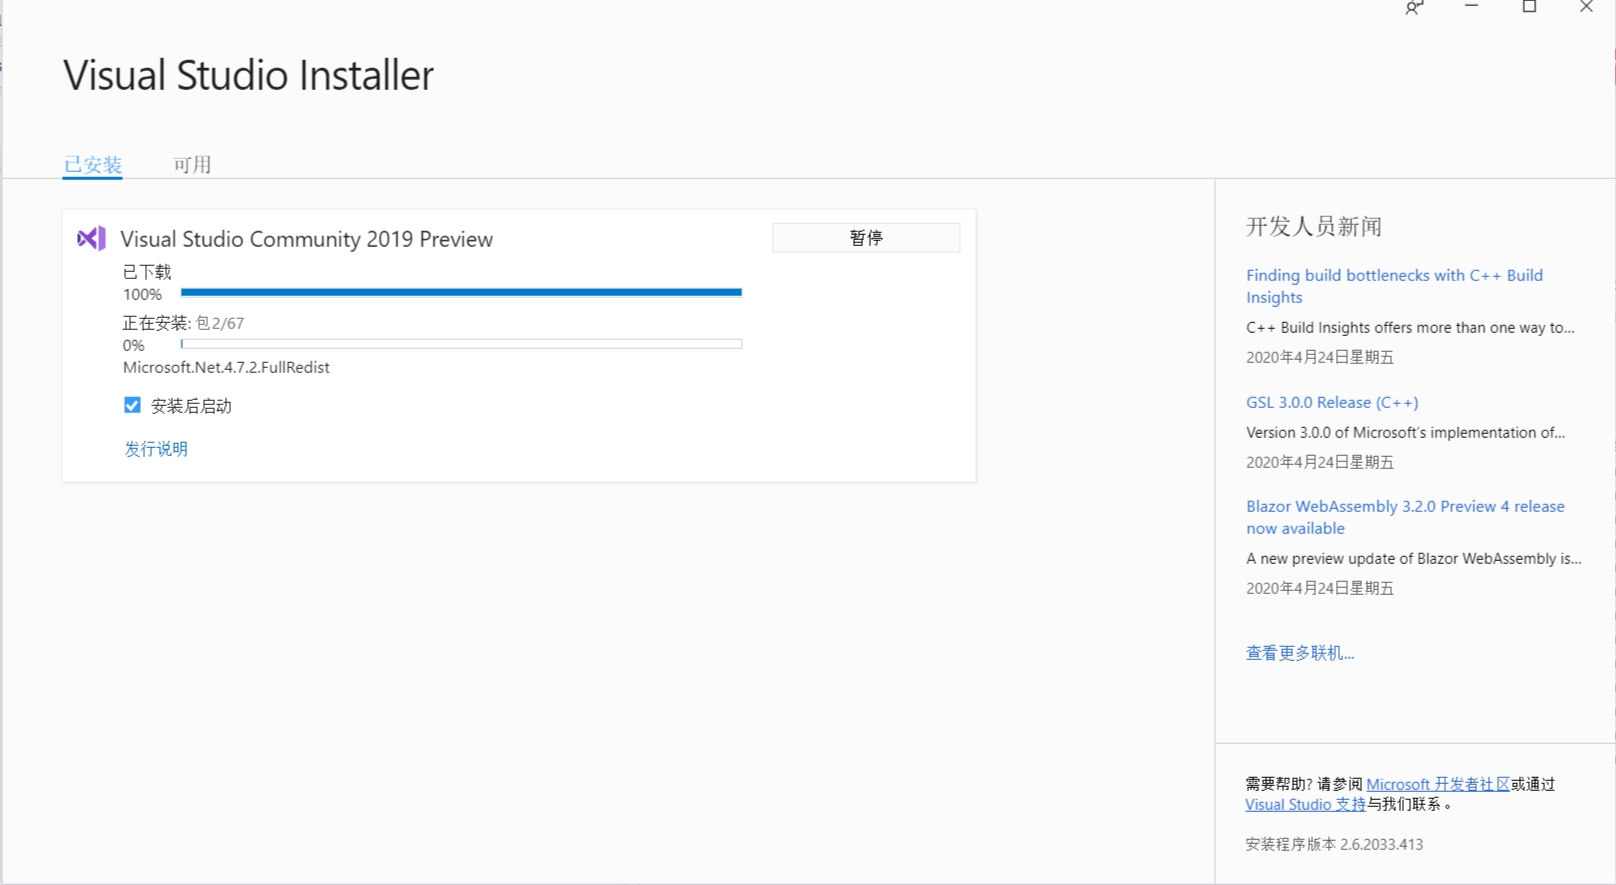The image size is (1616, 885).
Task: Read the GSL 3.0.0 Release (C++) news
Action: (1332, 402)
